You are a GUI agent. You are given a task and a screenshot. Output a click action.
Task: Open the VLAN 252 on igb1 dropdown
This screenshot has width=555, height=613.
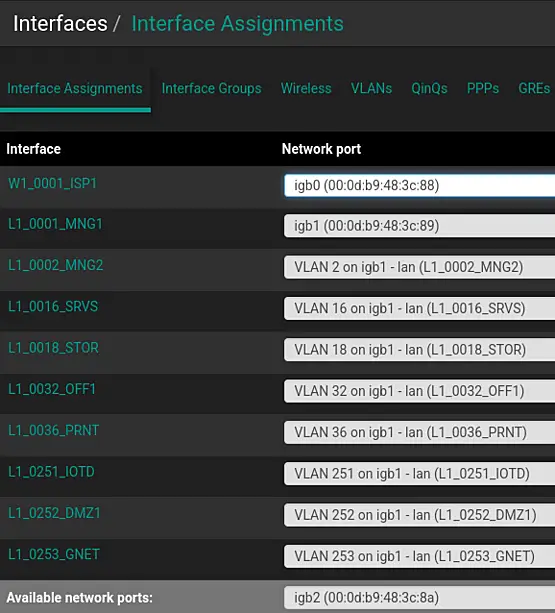tap(419, 515)
